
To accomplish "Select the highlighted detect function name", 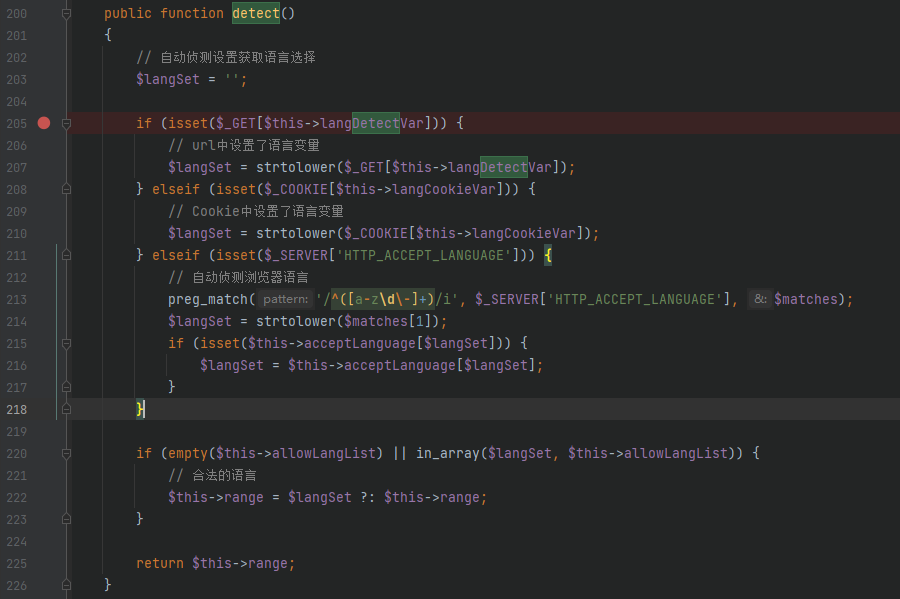I will click(255, 13).
